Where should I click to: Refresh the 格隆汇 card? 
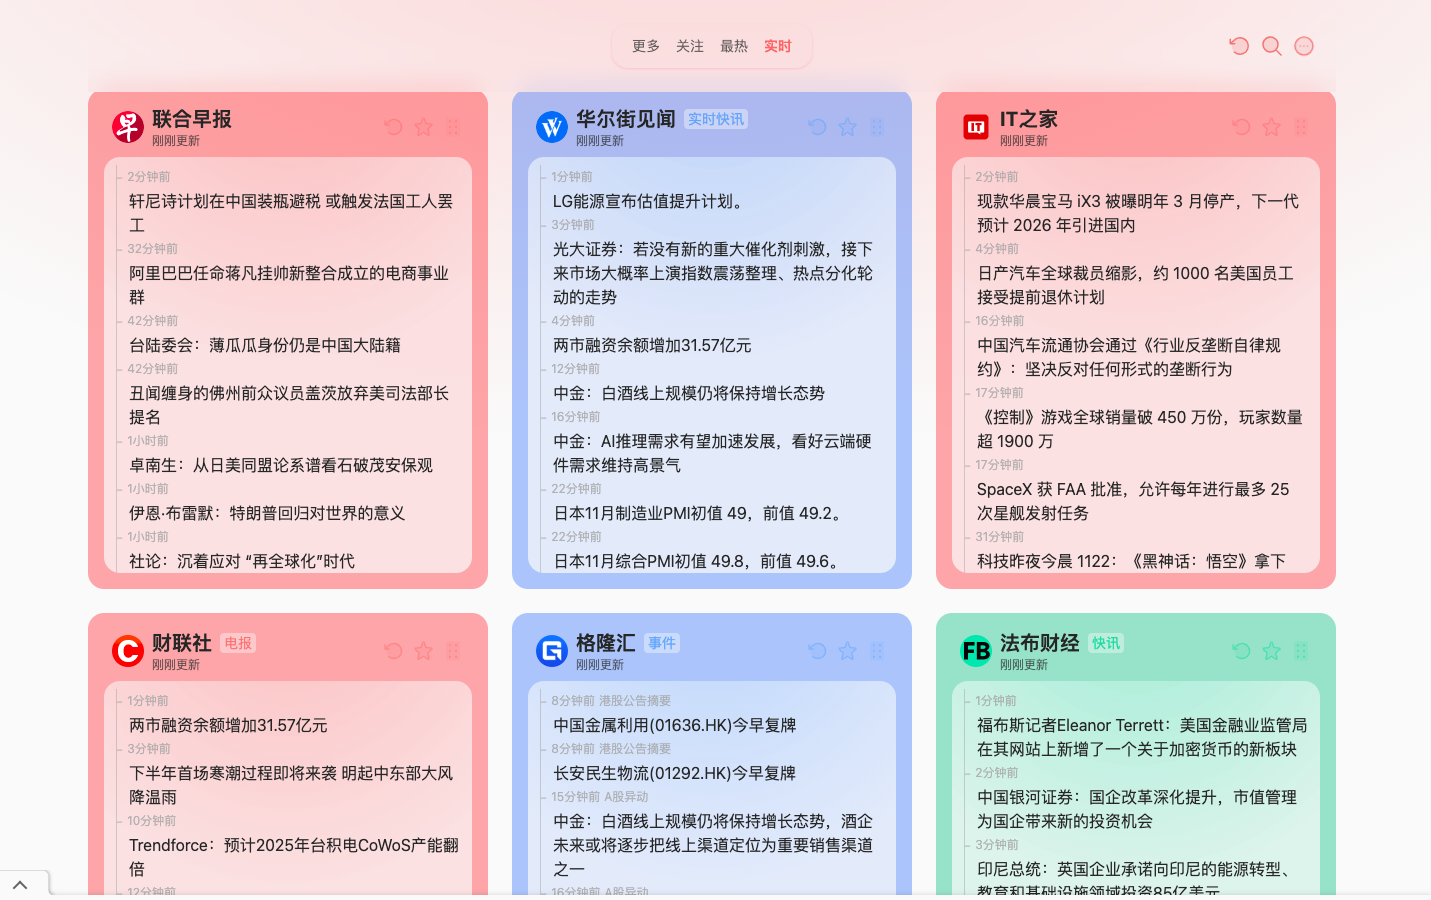tap(817, 651)
